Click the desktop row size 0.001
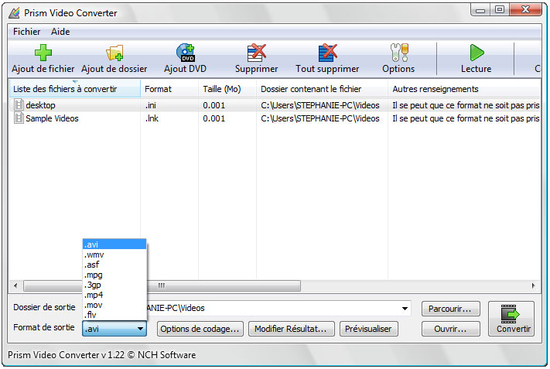 [x=214, y=105]
